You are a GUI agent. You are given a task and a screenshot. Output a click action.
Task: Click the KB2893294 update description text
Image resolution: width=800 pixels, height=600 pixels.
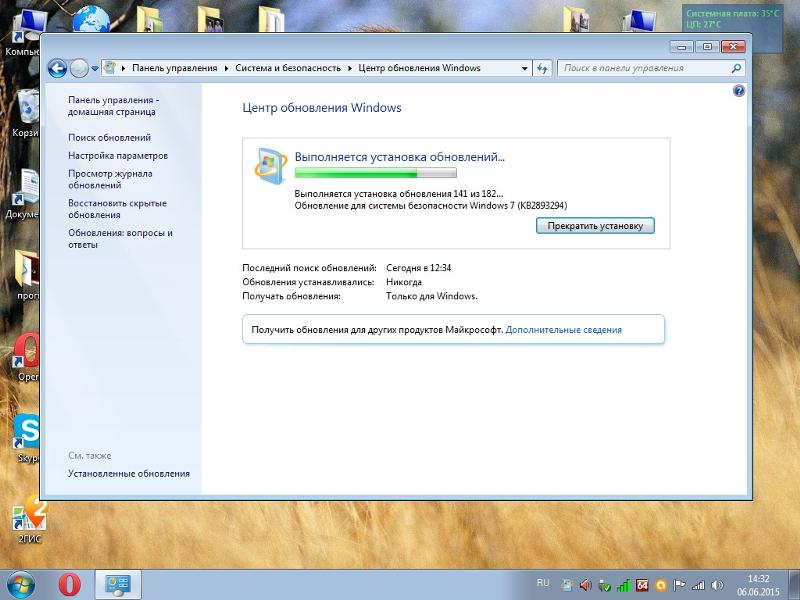click(x=431, y=206)
